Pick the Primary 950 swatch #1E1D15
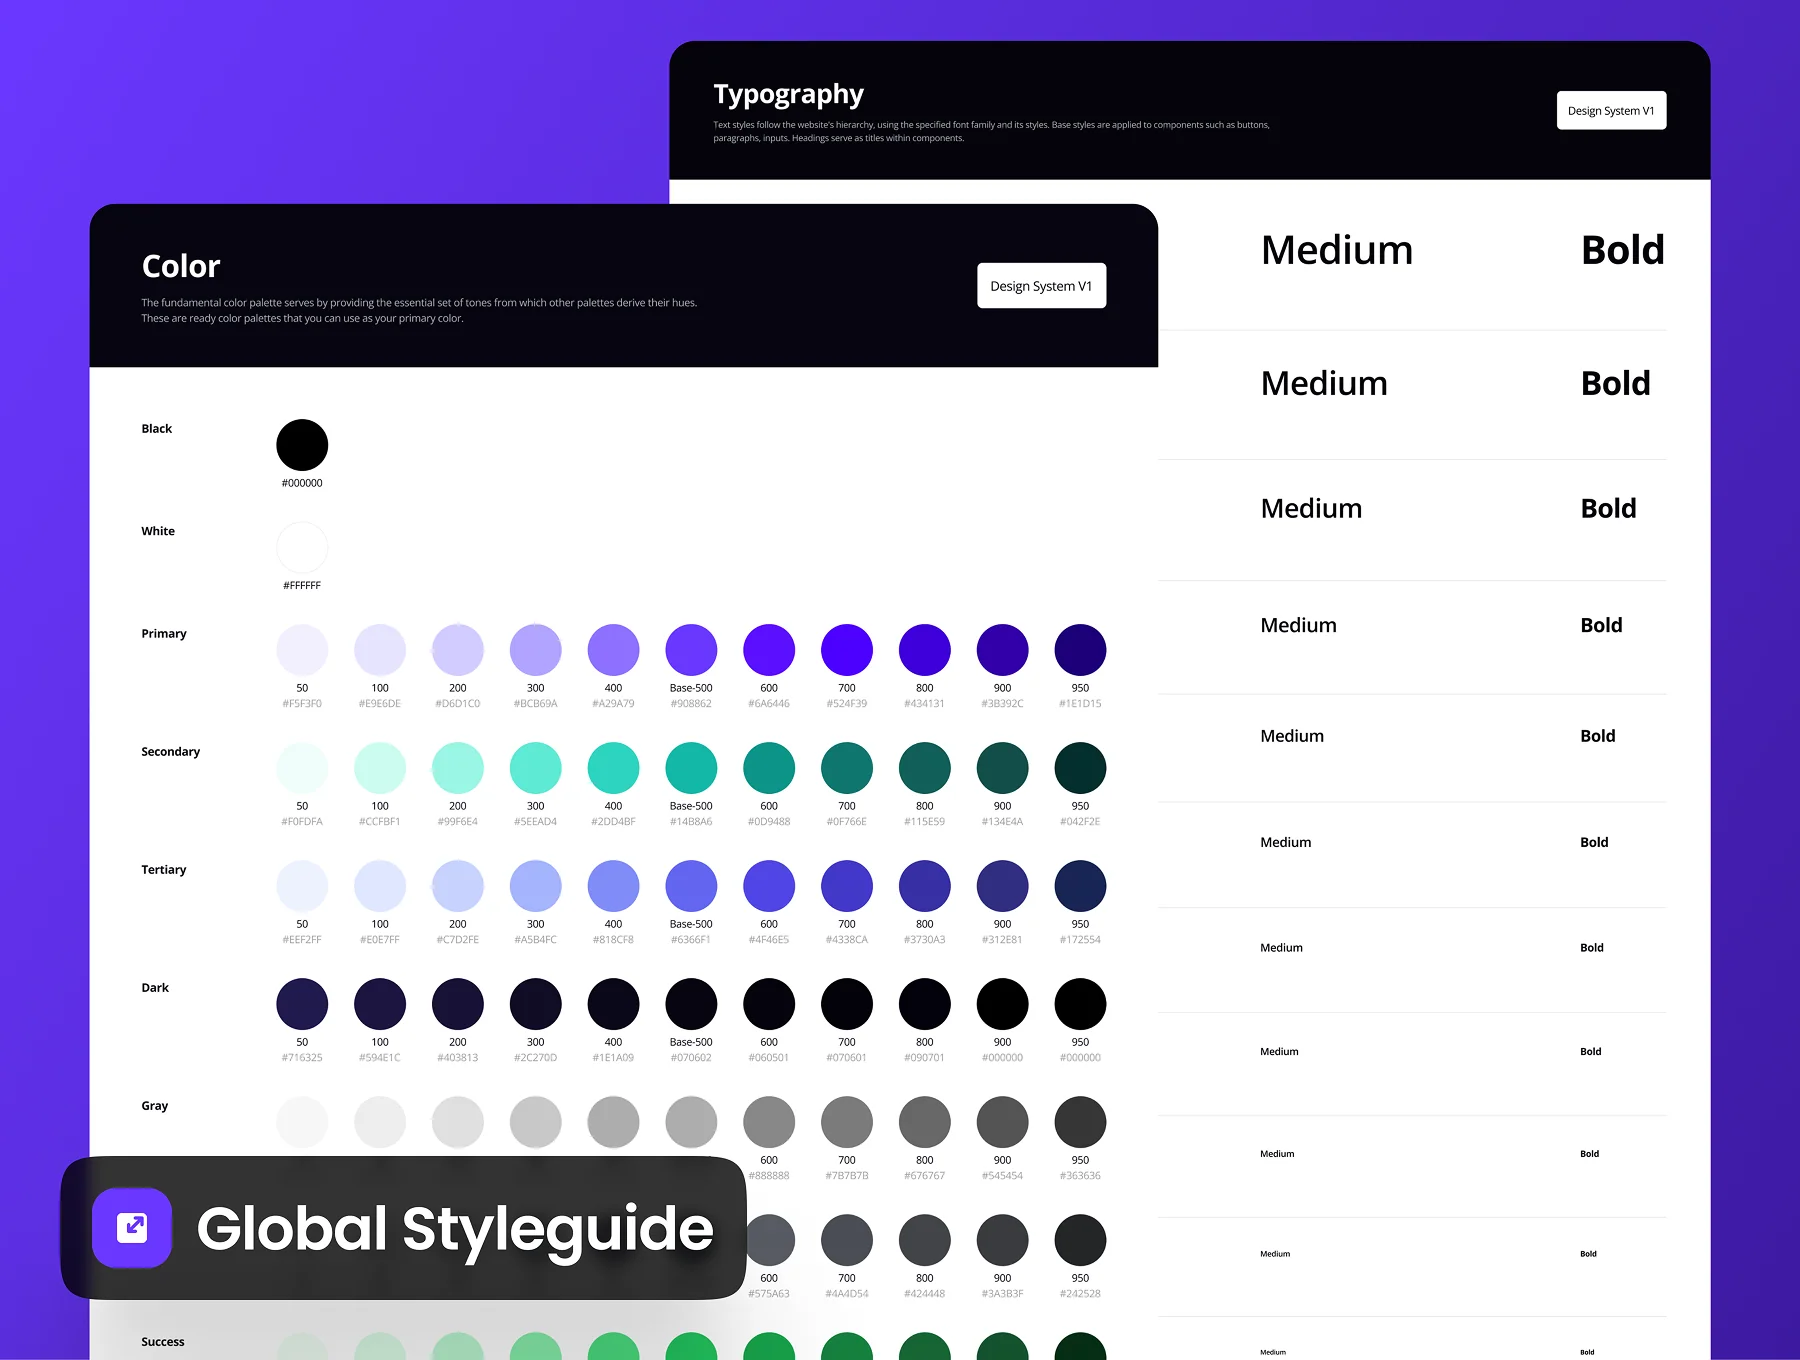Image resolution: width=1800 pixels, height=1360 pixels. (1080, 650)
